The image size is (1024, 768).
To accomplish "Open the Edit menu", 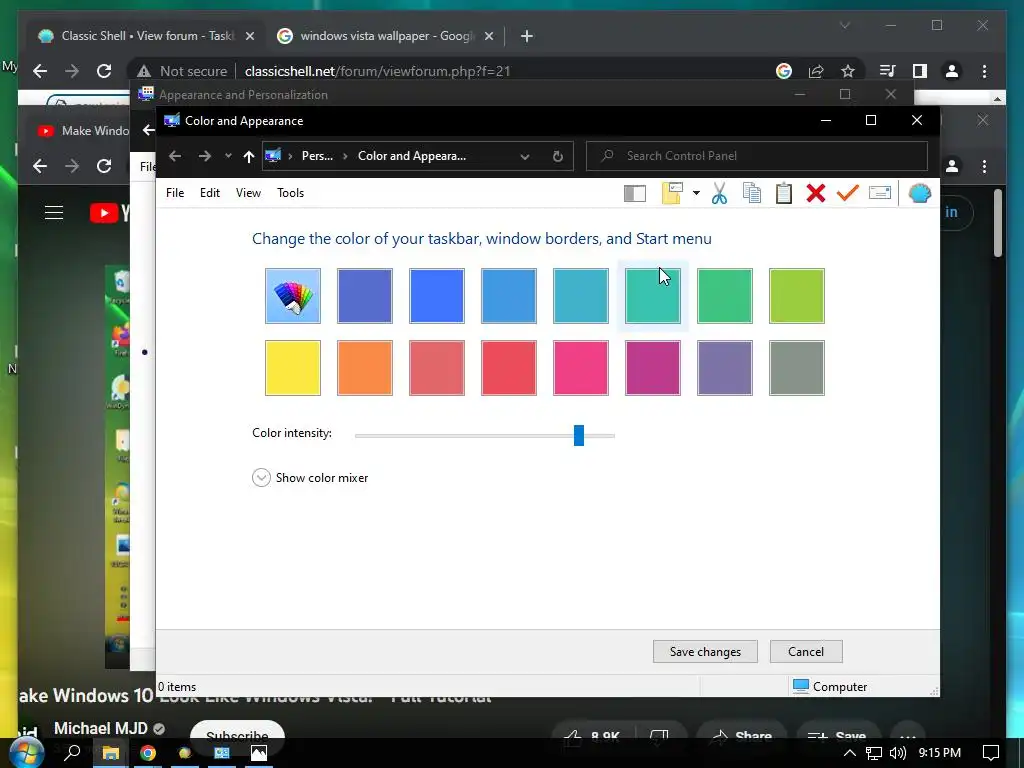I will click(210, 193).
